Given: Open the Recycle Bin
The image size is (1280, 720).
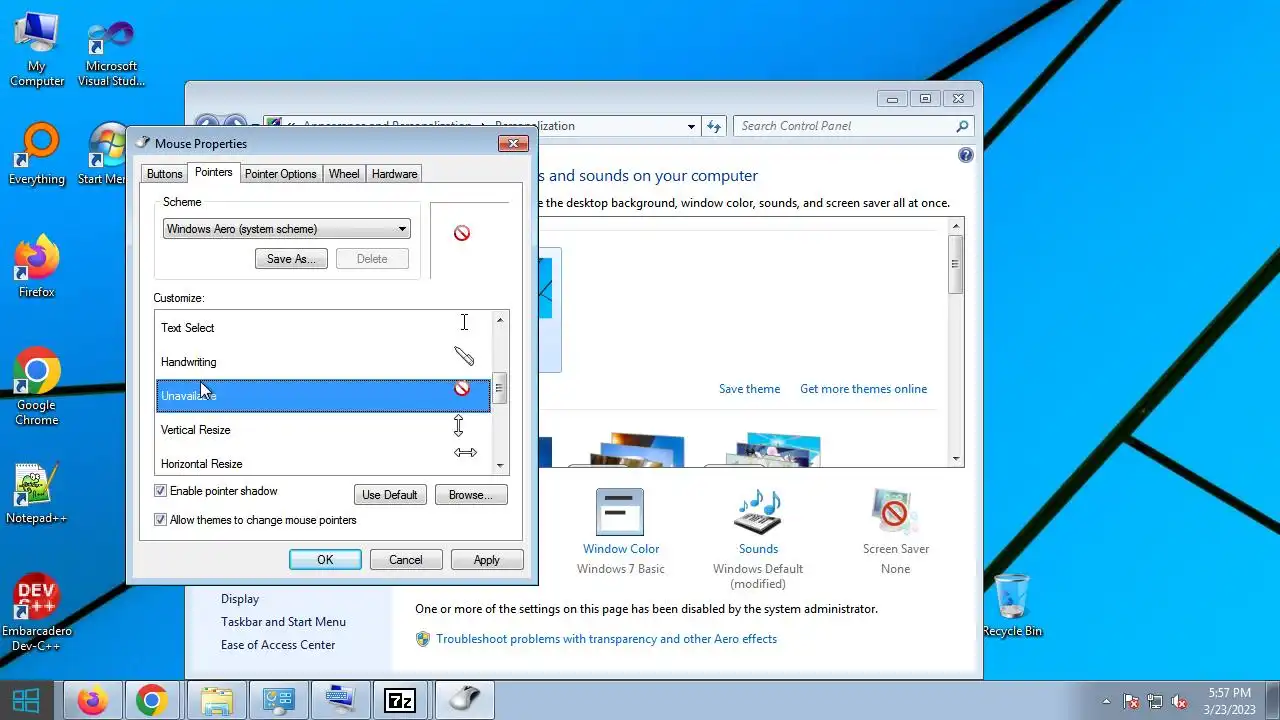Looking at the screenshot, I should [x=1012, y=605].
